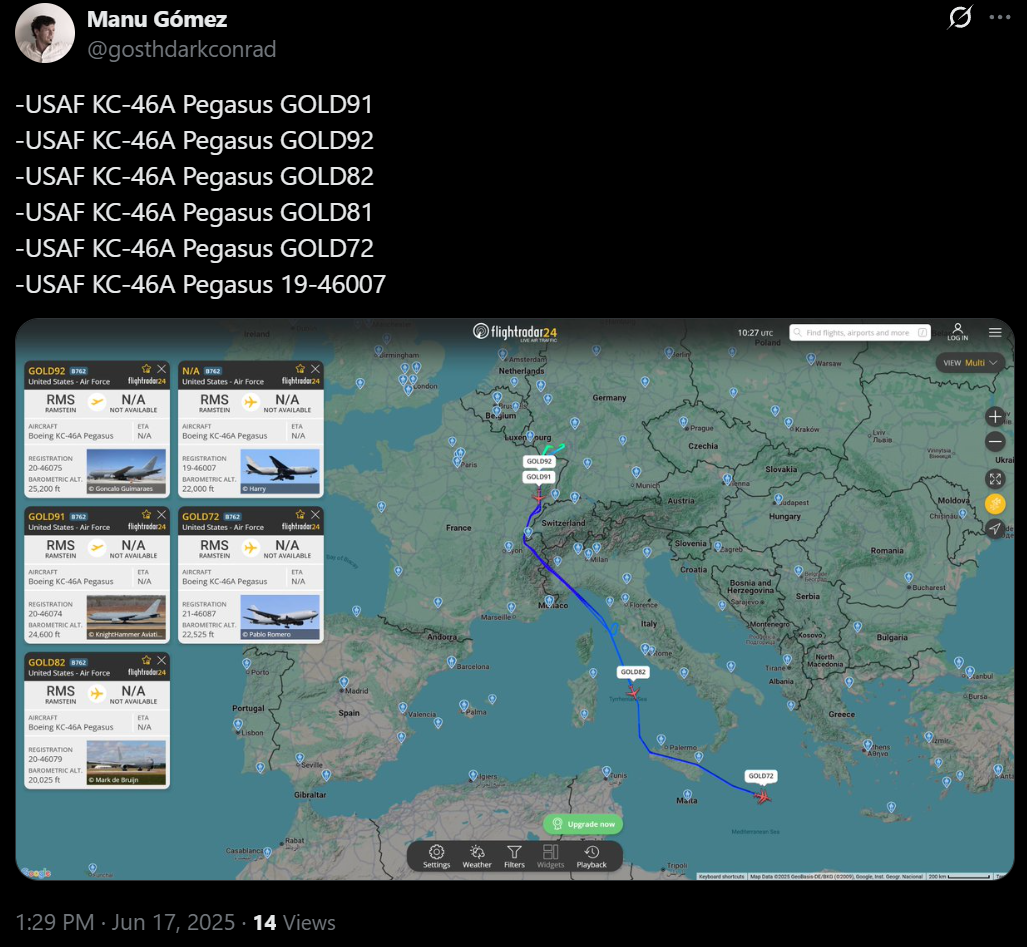The image size is (1027, 947).
Task: Close the GOLD92 flight card
Action: point(161,369)
